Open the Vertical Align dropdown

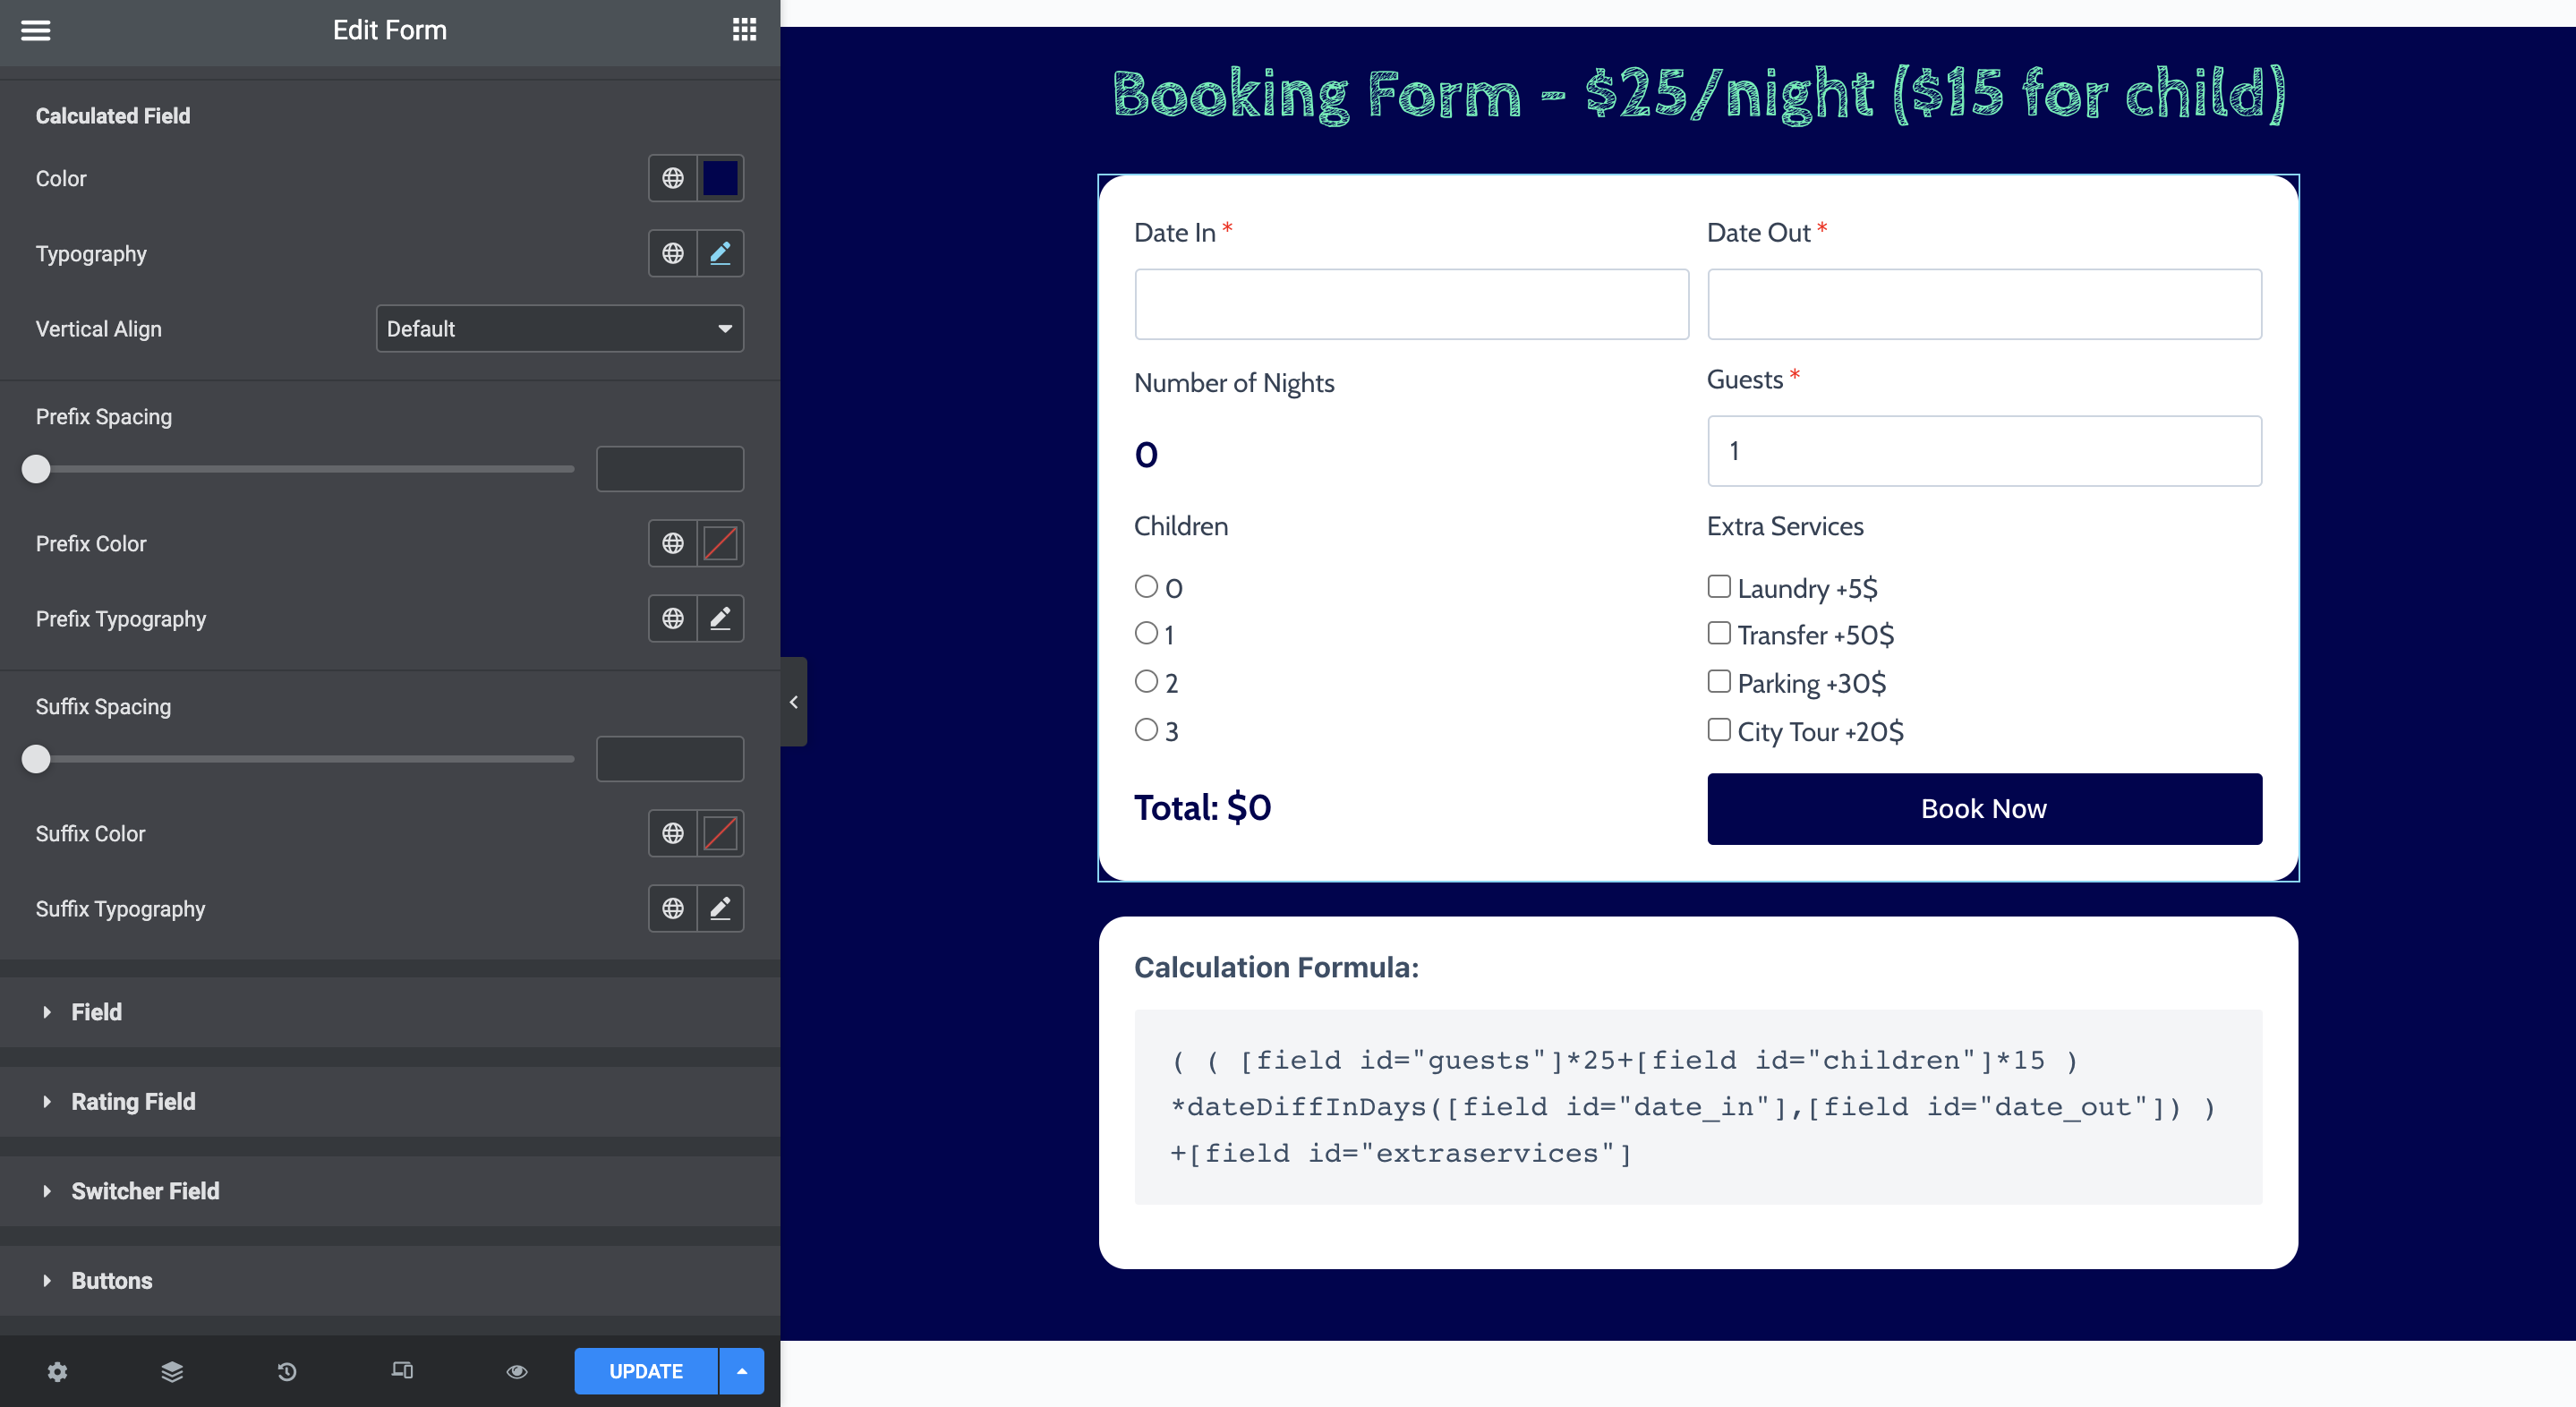pos(559,328)
